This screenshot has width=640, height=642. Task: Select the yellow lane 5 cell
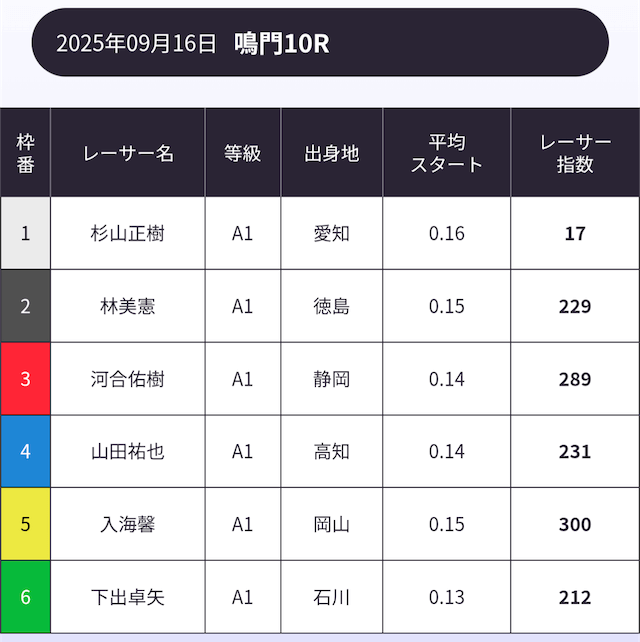coord(26,525)
